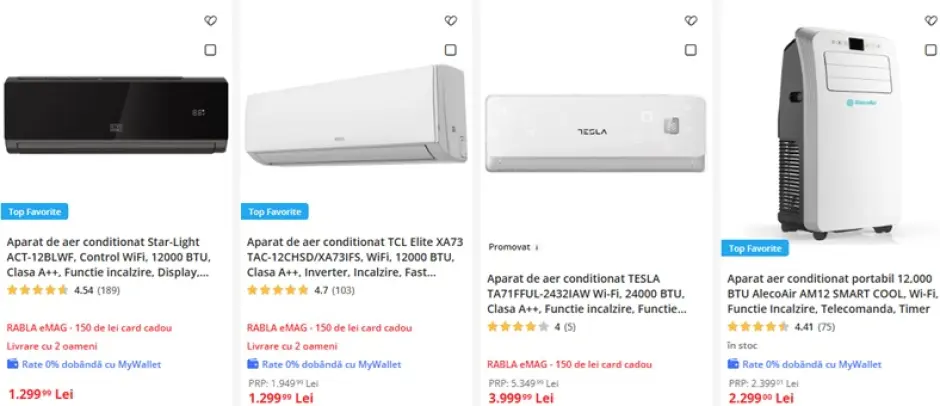Screen dimensions: 940x406
Task: Favorite the TCL Elite XA73 product
Action: click(x=451, y=20)
